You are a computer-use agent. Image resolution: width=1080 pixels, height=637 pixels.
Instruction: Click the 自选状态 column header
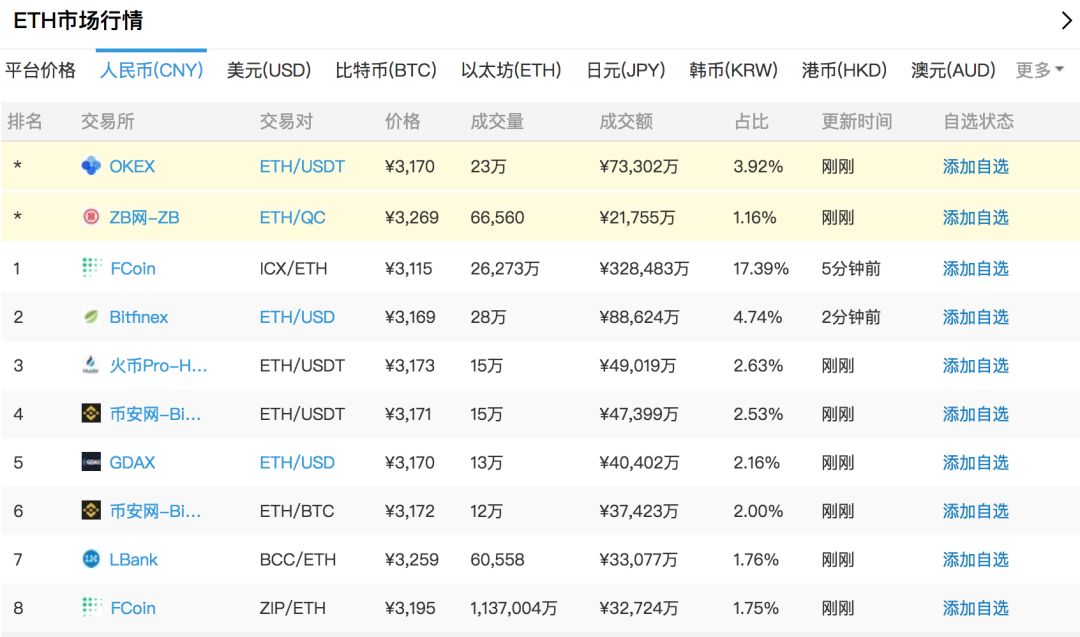[978, 122]
